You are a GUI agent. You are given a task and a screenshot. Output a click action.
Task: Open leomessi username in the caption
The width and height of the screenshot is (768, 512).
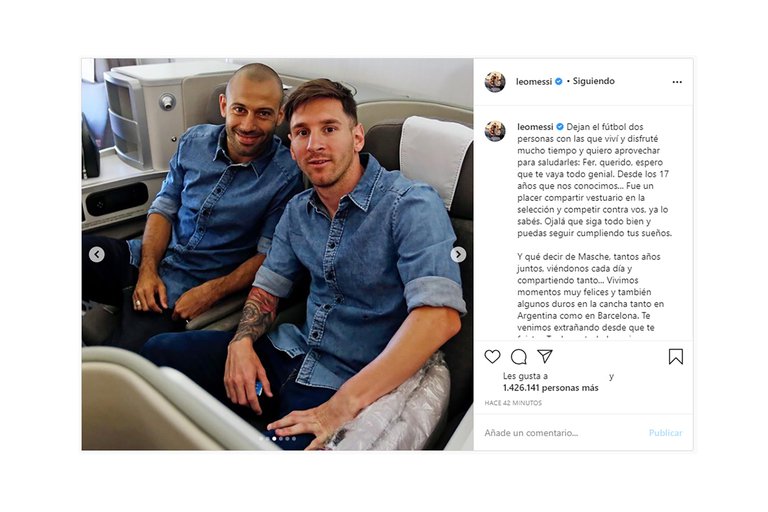tap(535, 127)
